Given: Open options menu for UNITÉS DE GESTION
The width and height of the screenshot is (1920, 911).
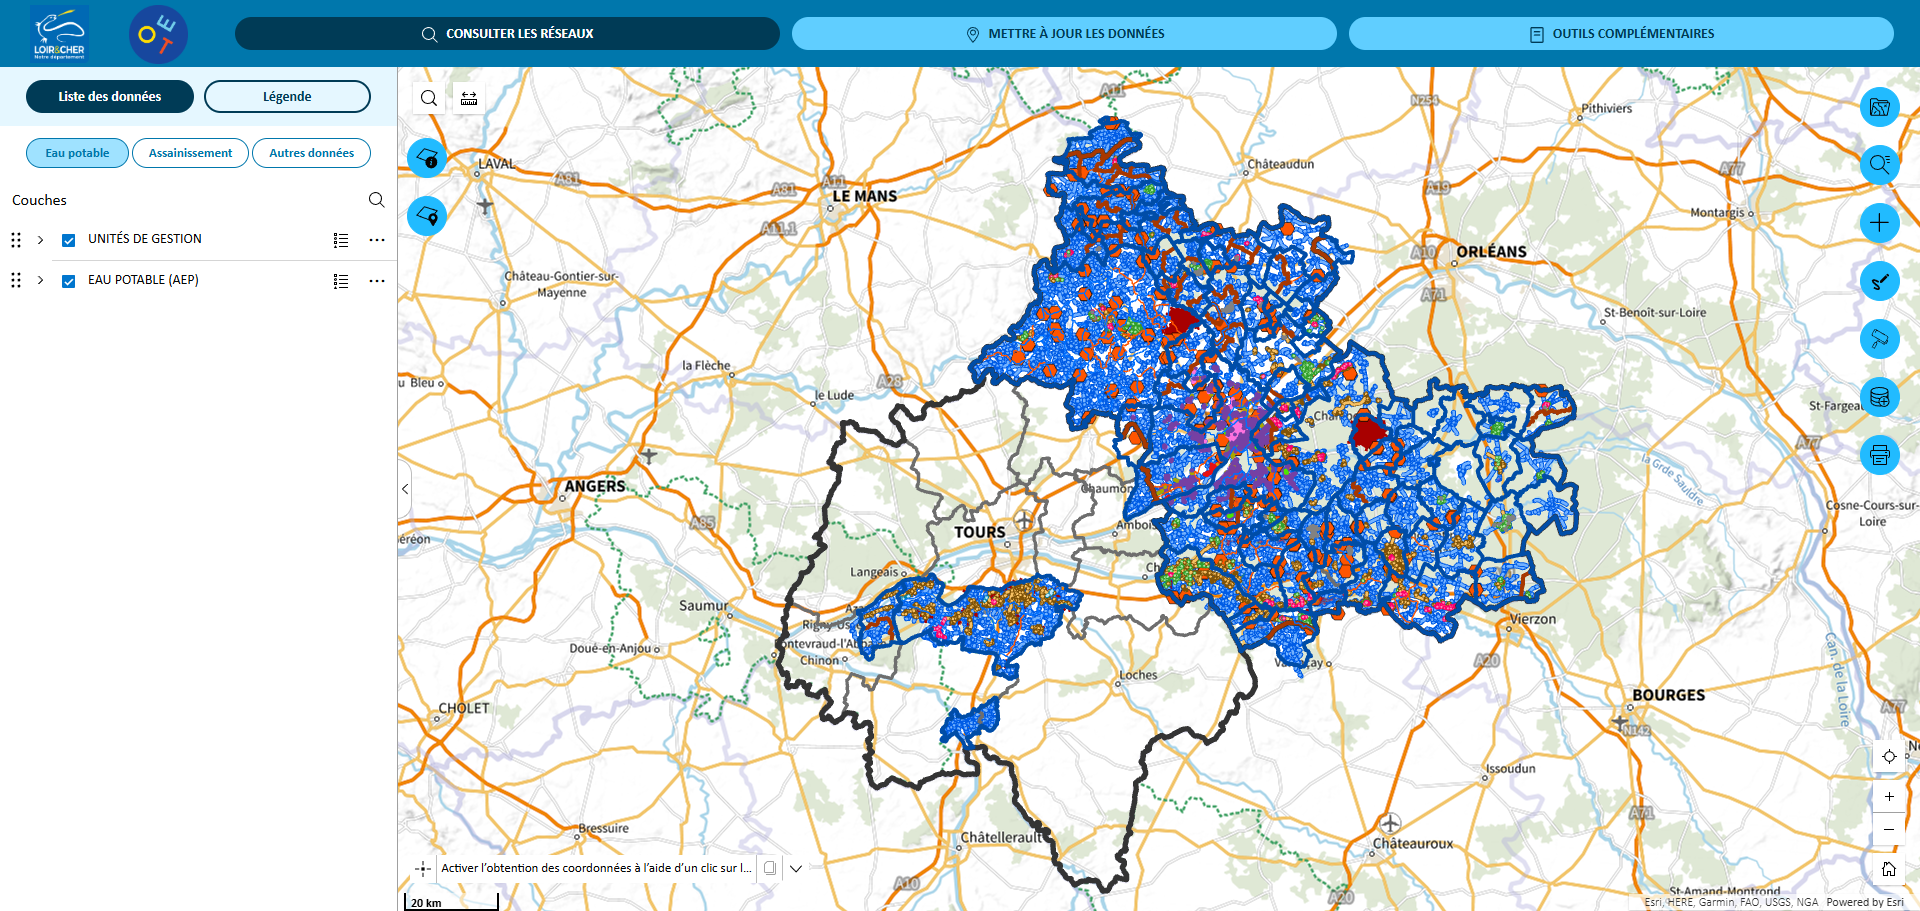Looking at the screenshot, I should (x=377, y=240).
